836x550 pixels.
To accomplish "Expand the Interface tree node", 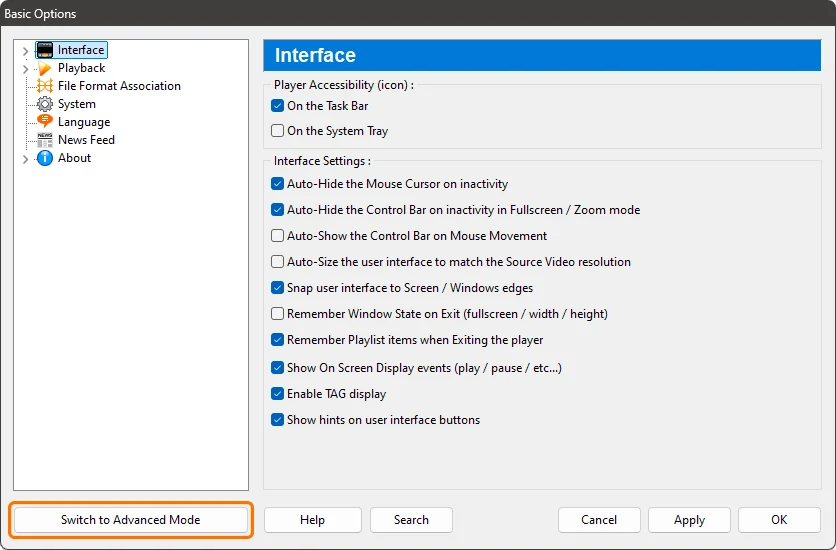I will [25, 51].
